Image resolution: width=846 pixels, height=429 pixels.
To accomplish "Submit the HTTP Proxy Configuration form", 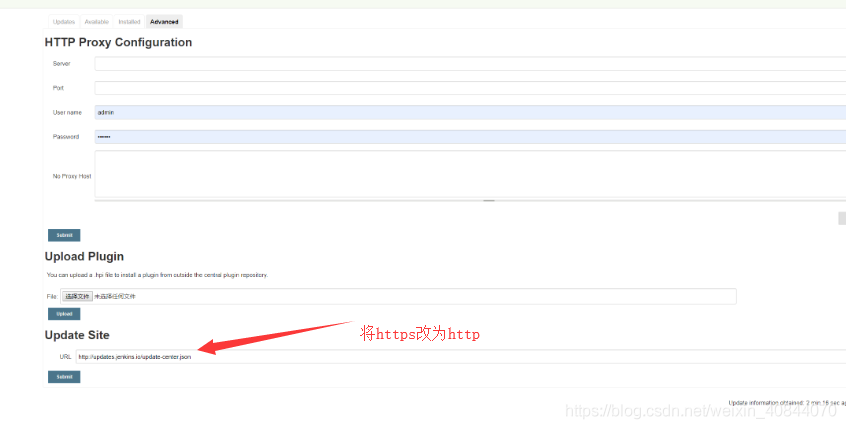I will (64, 235).
